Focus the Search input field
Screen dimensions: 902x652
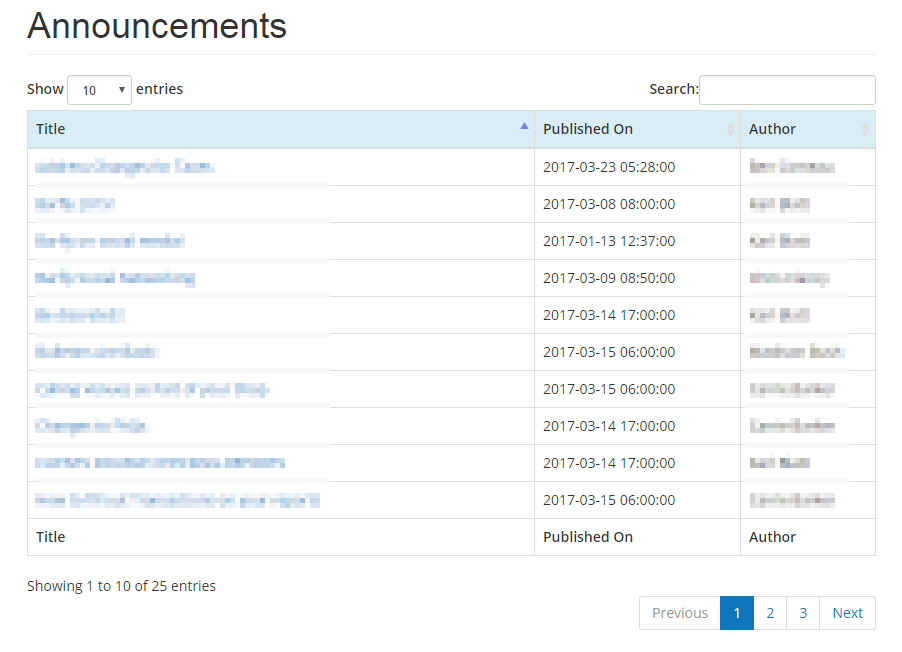787,90
